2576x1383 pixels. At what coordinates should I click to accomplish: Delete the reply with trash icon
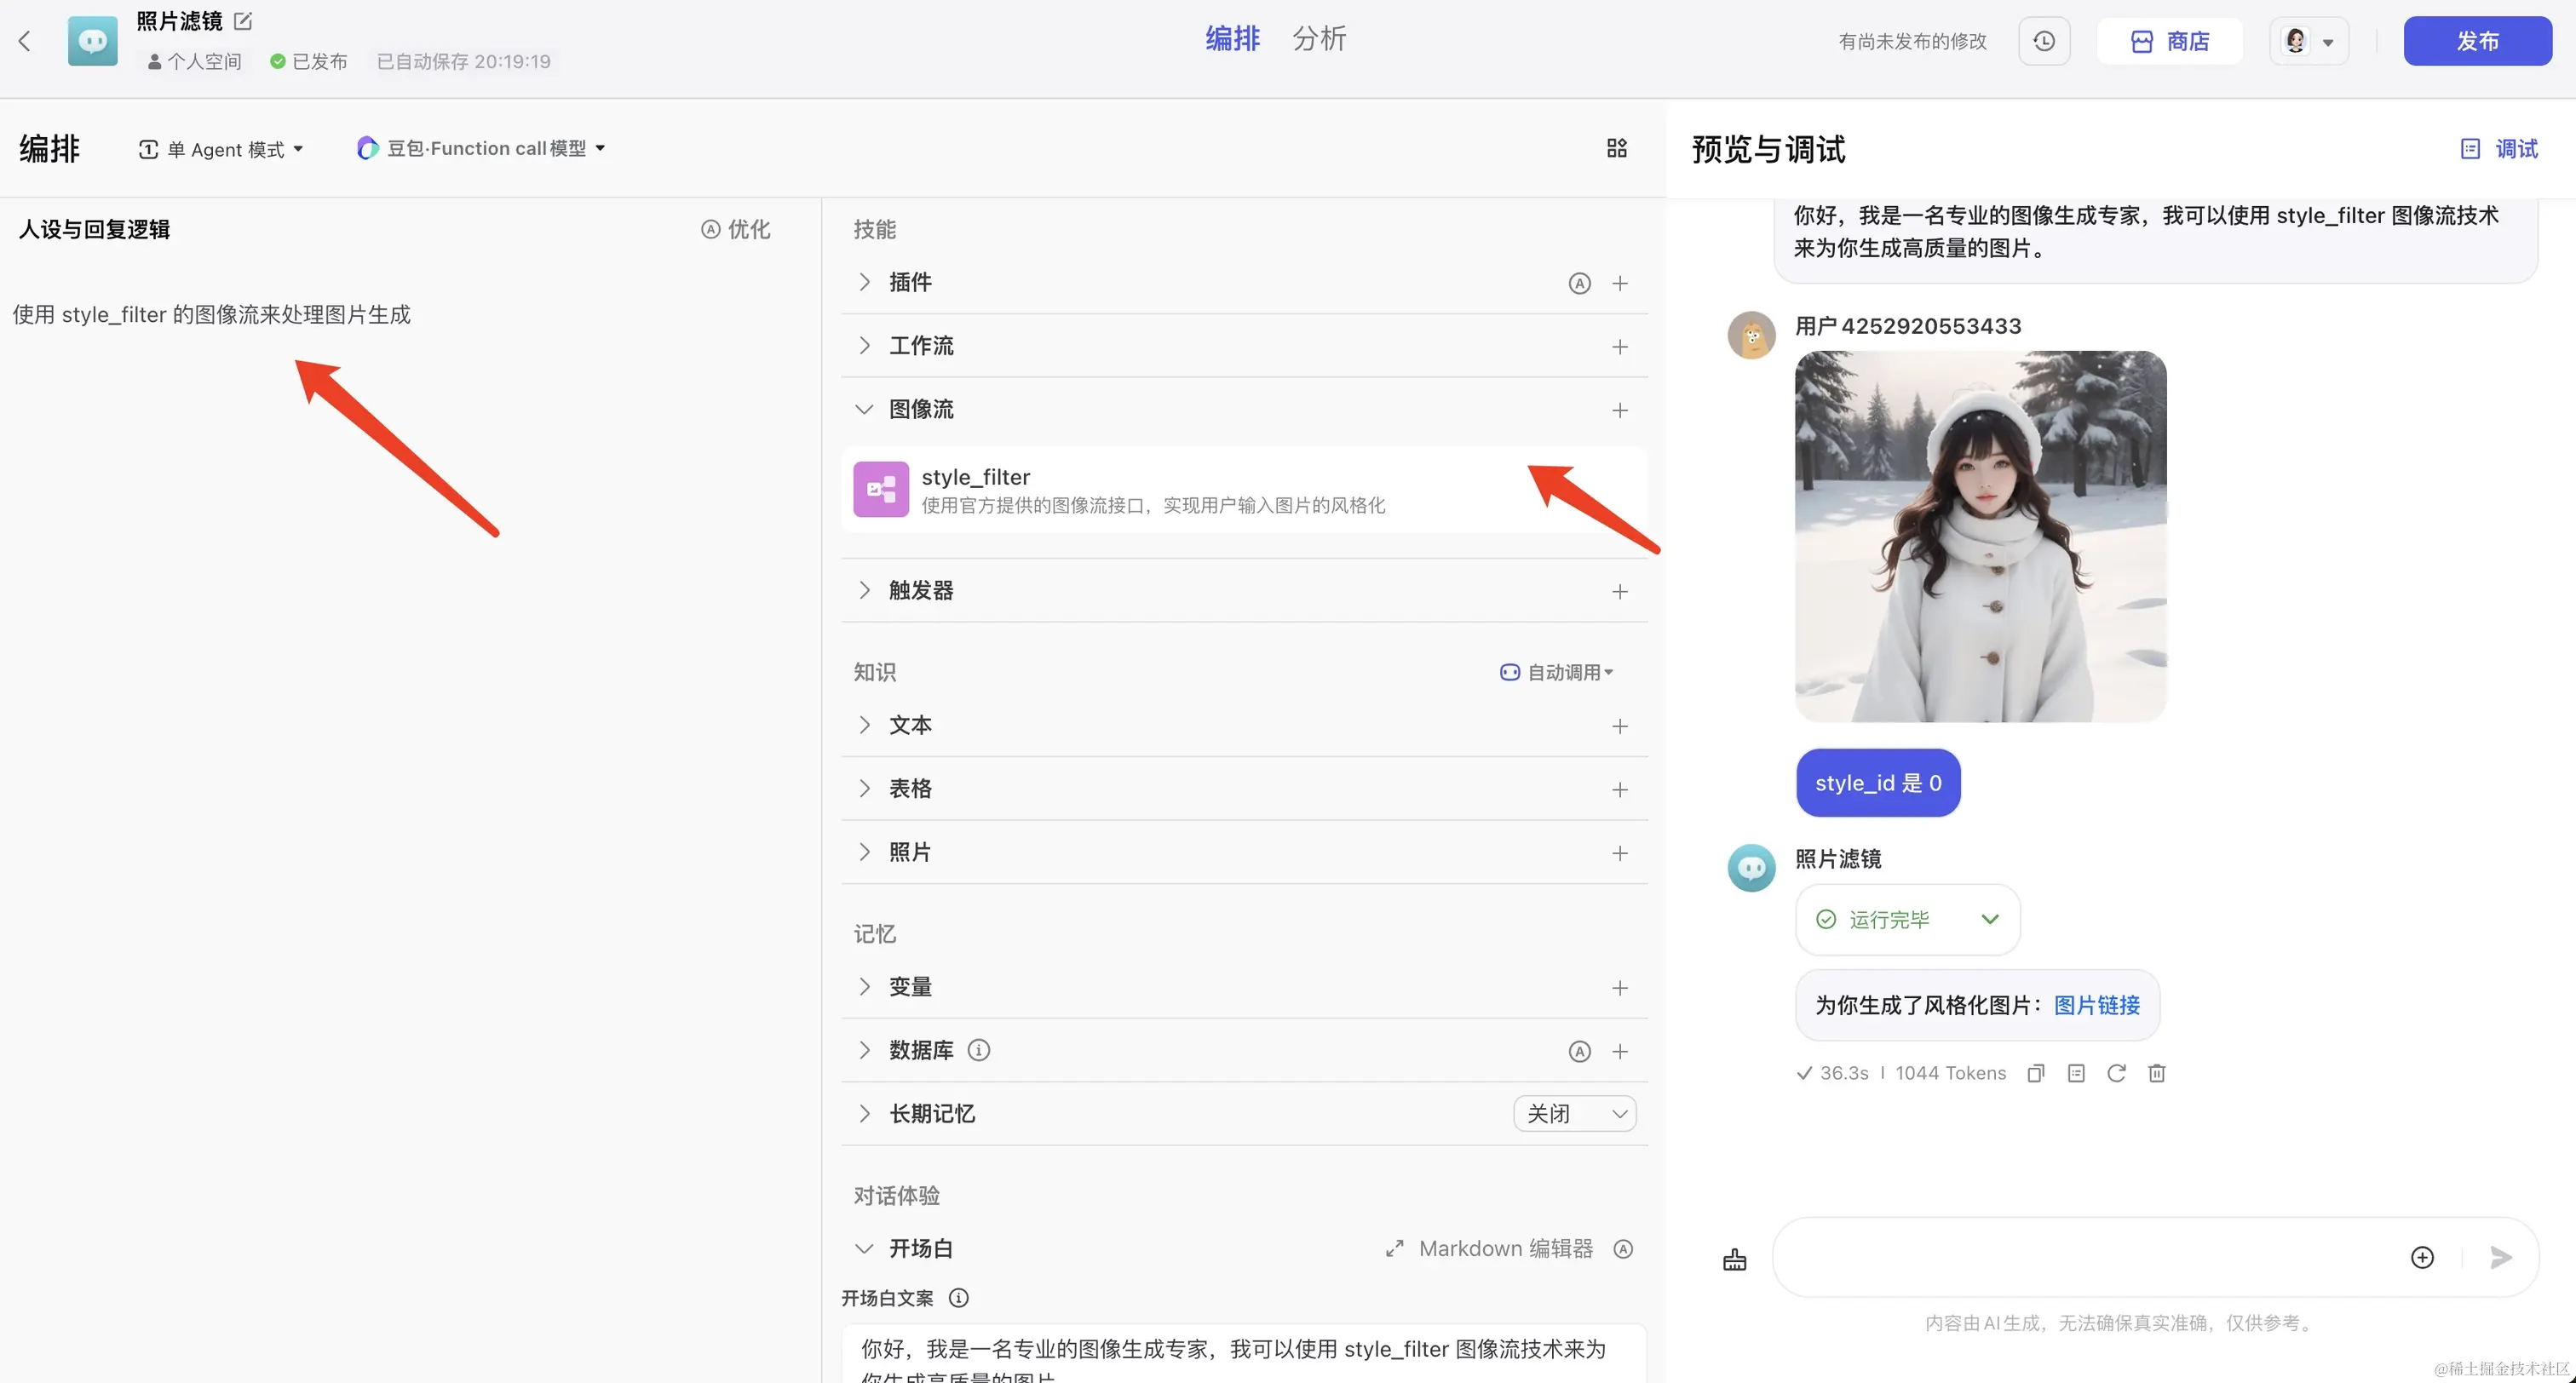click(2157, 1073)
